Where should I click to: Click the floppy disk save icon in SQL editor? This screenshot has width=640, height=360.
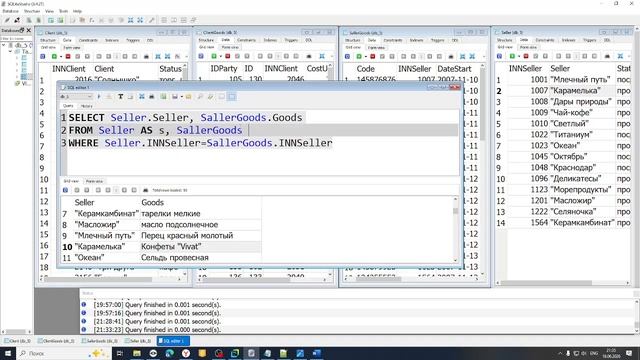coord(175,97)
